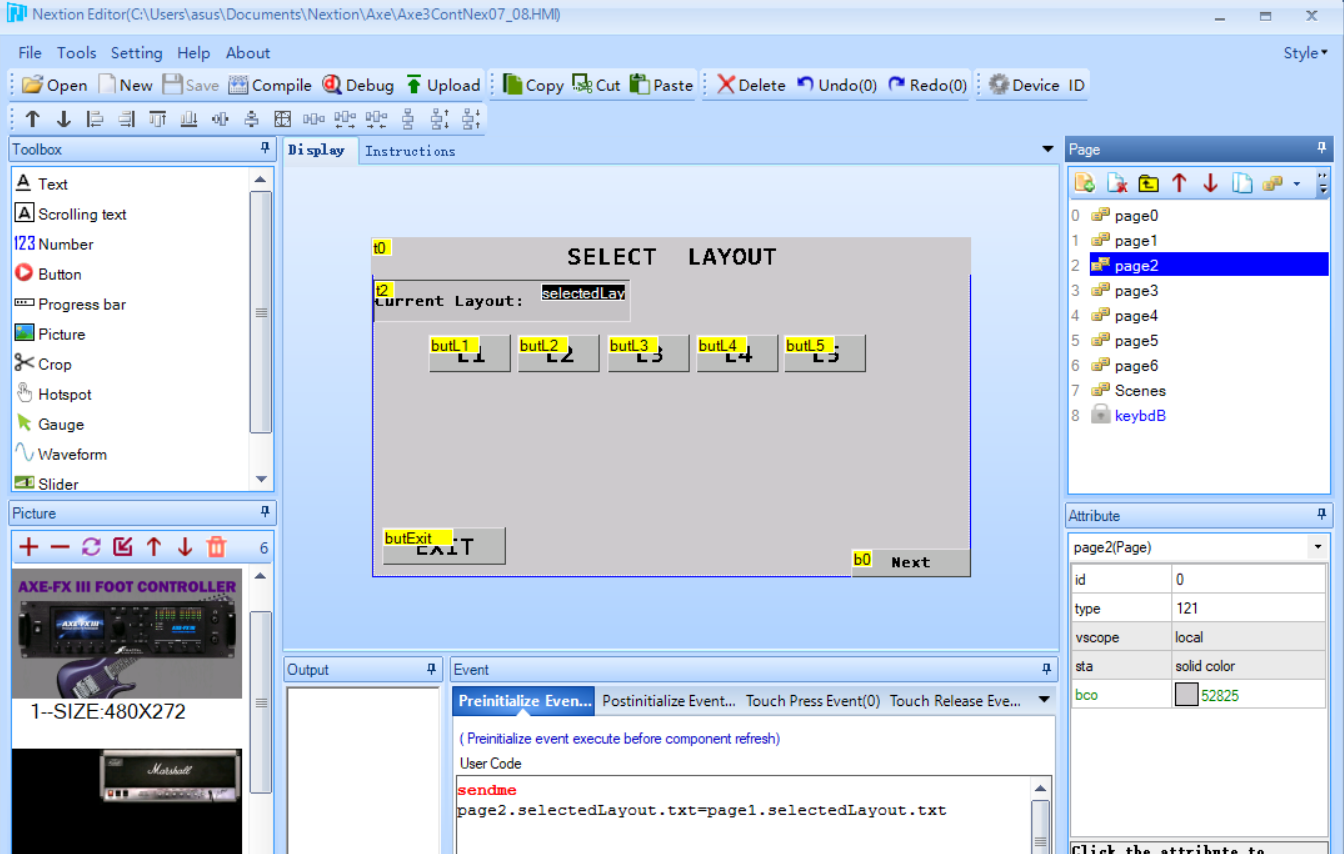Image resolution: width=1344 pixels, height=854 pixels.
Task: Open the Setting menu
Action: click(x=136, y=53)
